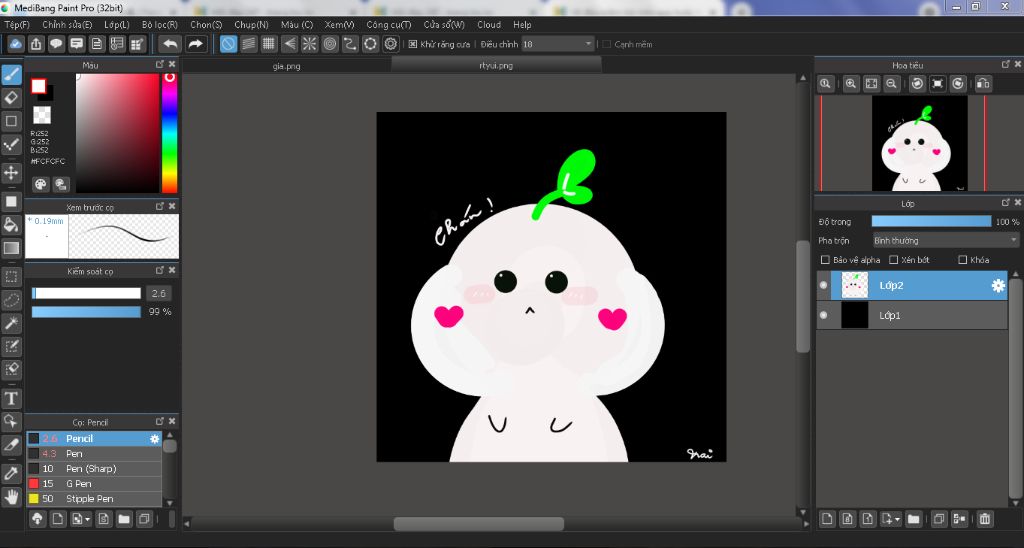
Task: Add a new layer
Action: [827, 519]
